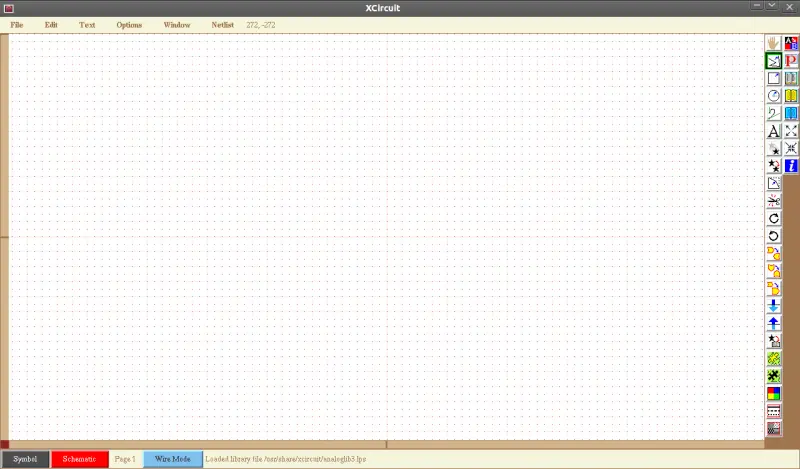Click the Make object star-box icon
Viewport: 800px width, 469px height.
[773, 341]
